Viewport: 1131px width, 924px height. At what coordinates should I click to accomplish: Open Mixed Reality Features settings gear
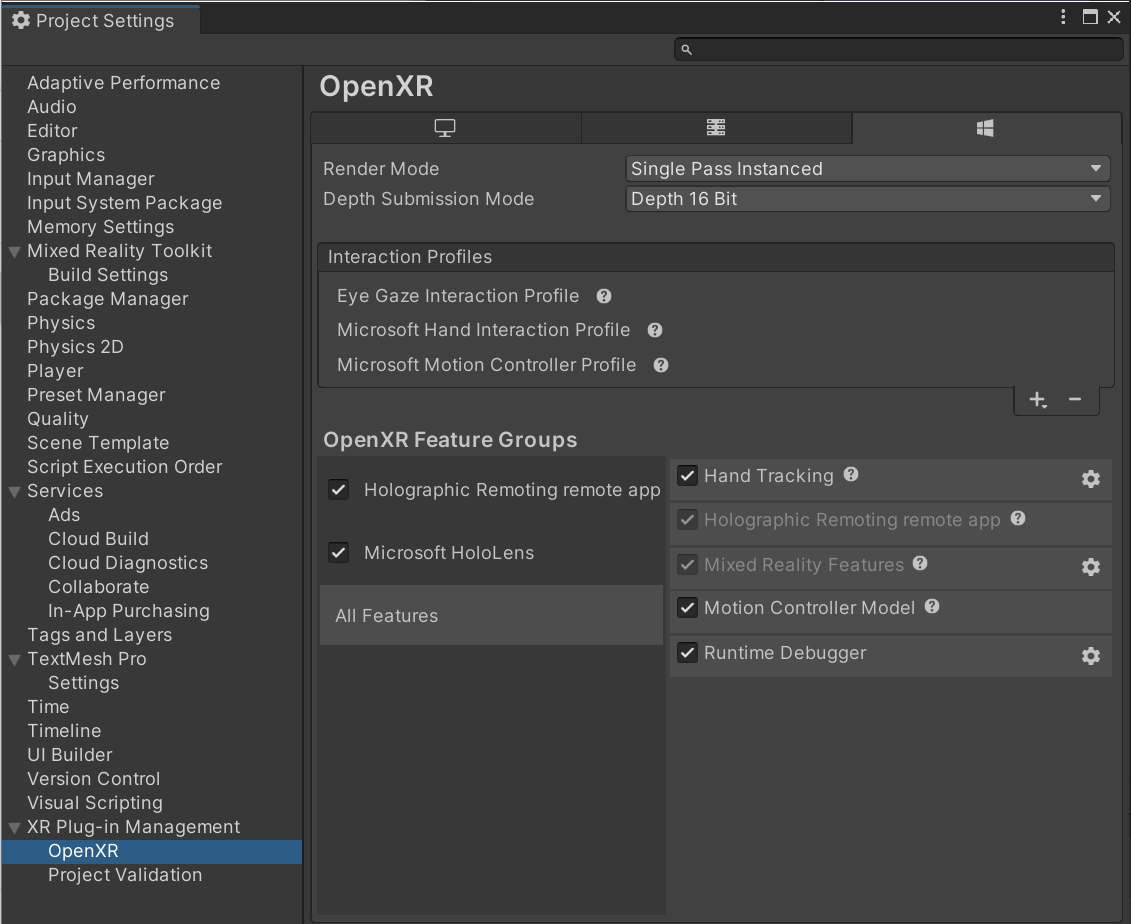[x=1091, y=567]
